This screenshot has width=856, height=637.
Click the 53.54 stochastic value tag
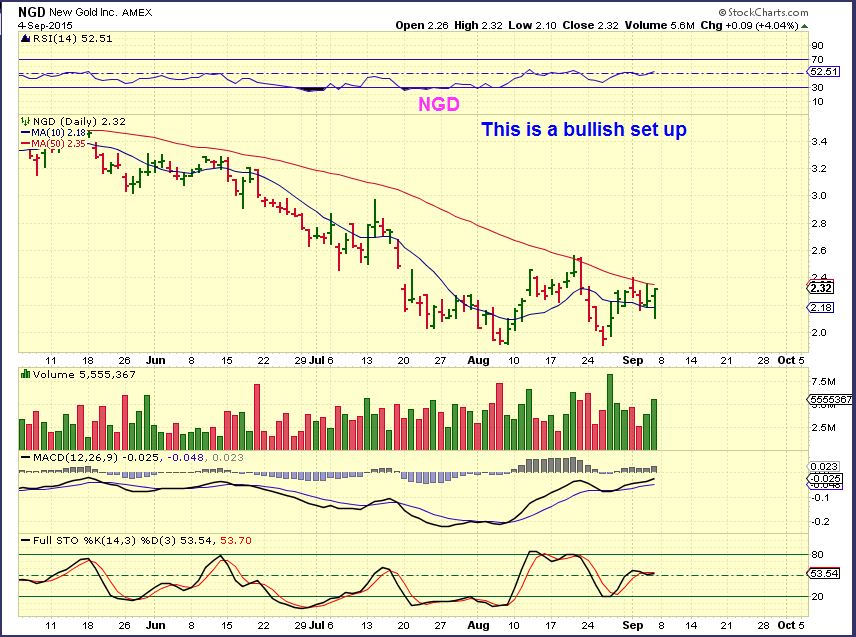(823, 574)
